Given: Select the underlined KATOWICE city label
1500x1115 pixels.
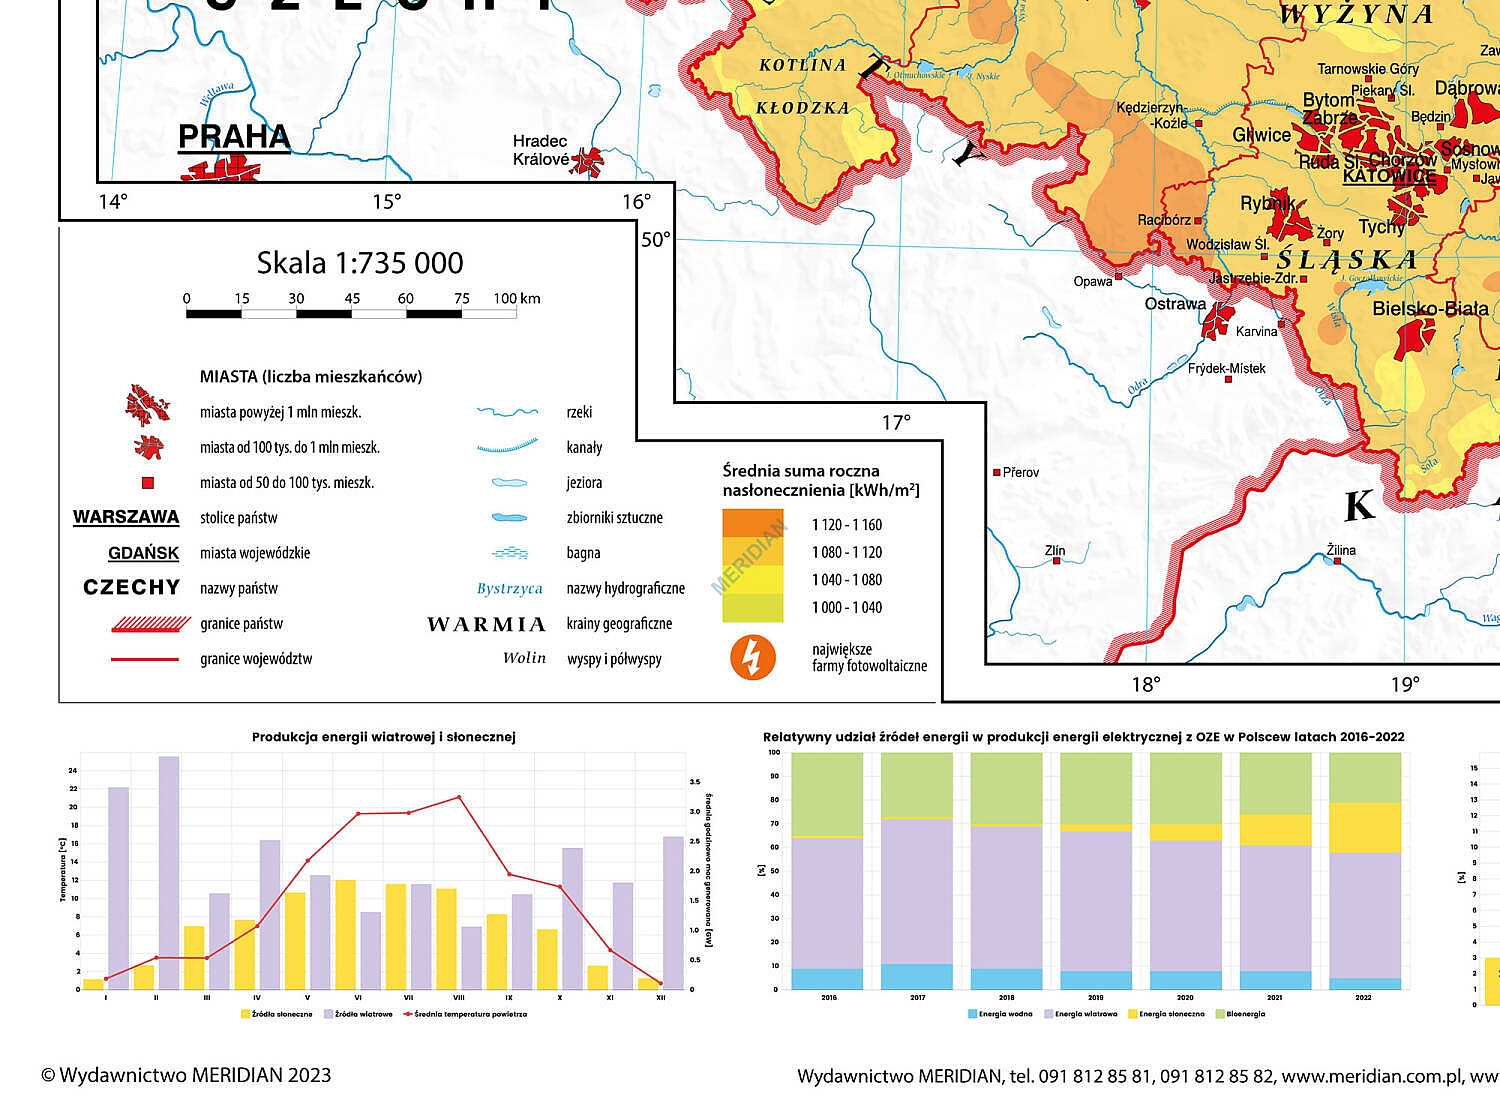Looking at the screenshot, I should [x=1388, y=176].
